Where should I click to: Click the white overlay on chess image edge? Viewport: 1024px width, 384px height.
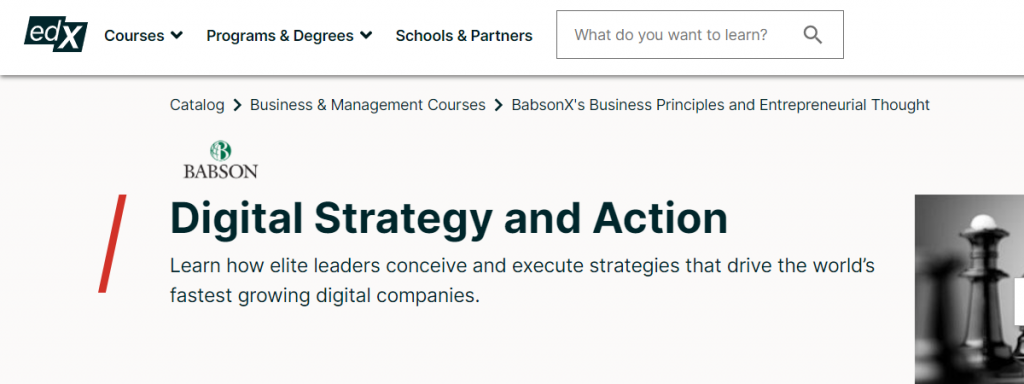pos(1019,301)
